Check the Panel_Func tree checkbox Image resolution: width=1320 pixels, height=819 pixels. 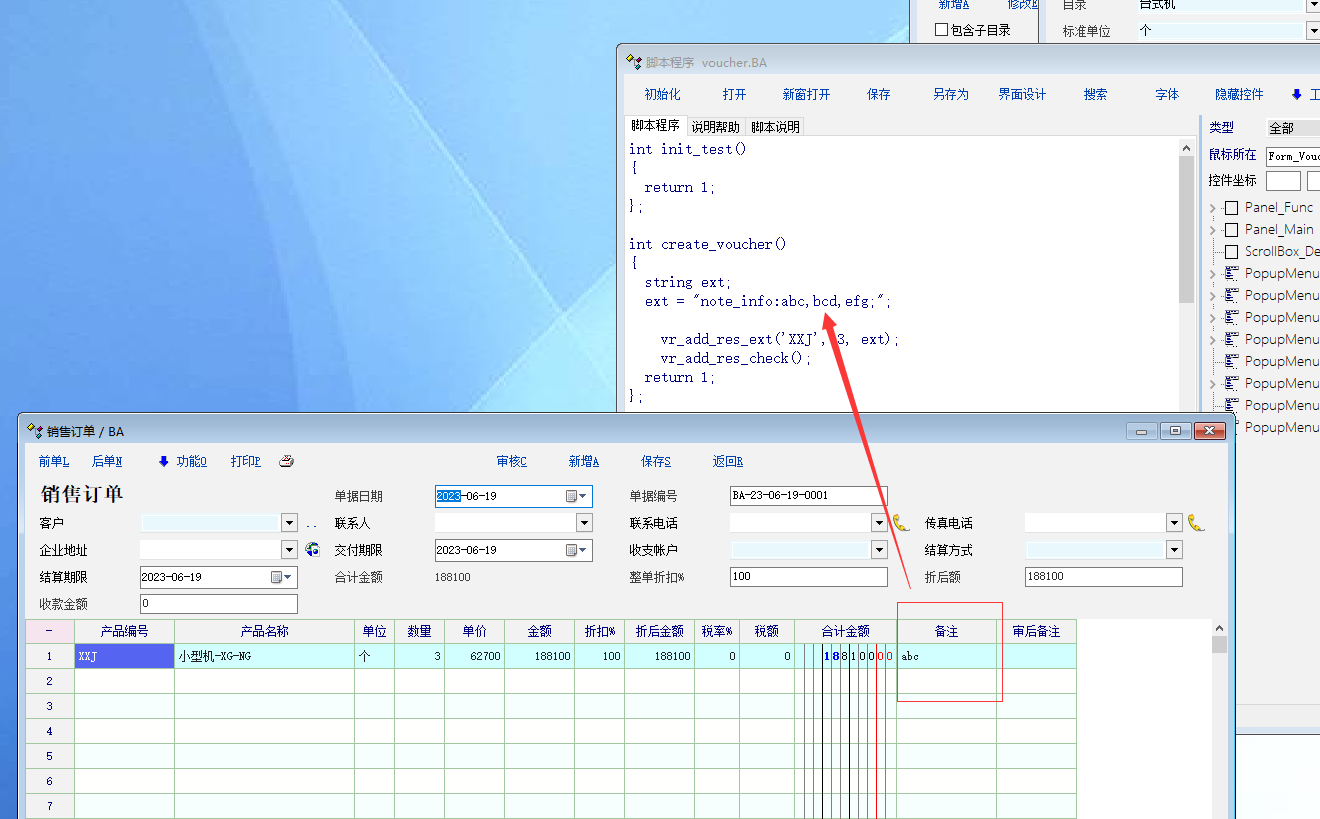pyautogui.click(x=1231, y=208)
